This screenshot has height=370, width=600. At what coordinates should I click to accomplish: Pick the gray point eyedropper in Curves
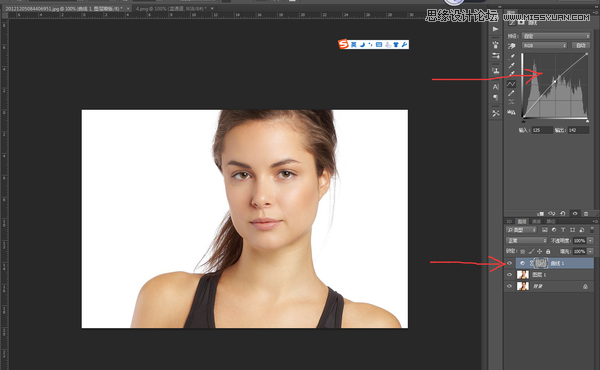[x=511, y=65]
